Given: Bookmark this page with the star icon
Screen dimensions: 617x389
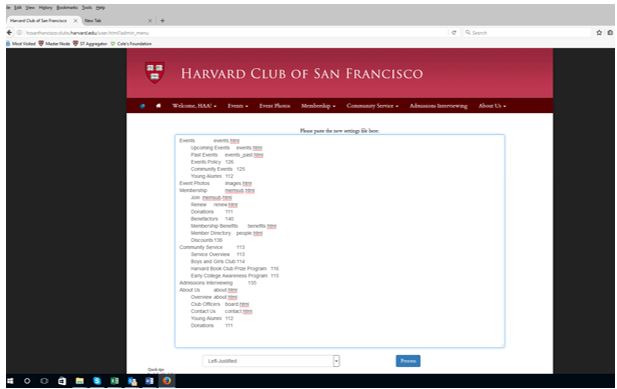Looking at the screenshot, I should pyautogui.click(x=599, y=33).
